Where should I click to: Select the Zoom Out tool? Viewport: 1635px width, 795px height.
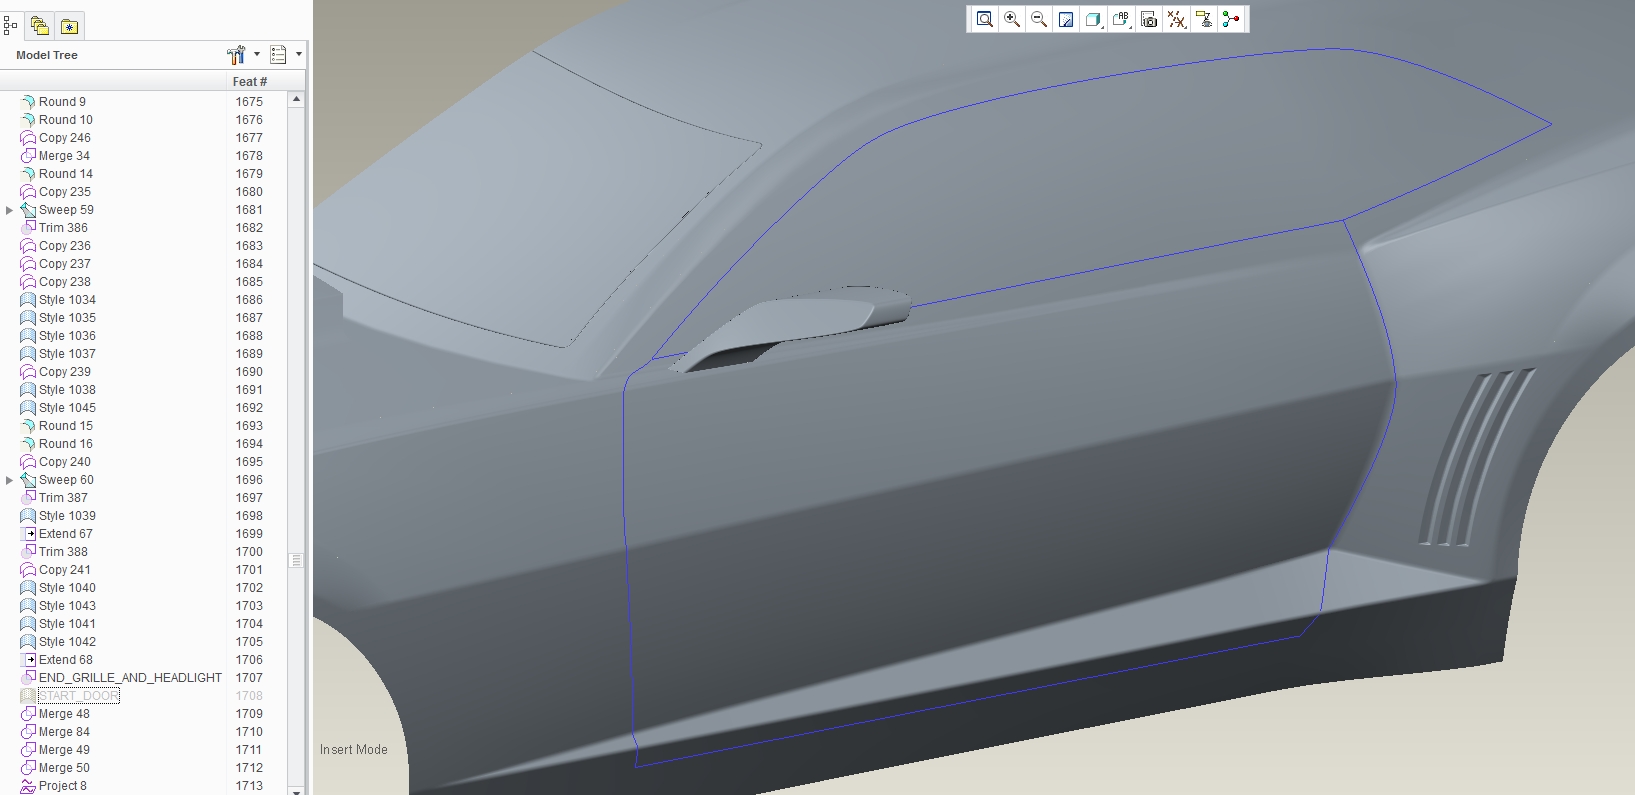[1039, 19]
